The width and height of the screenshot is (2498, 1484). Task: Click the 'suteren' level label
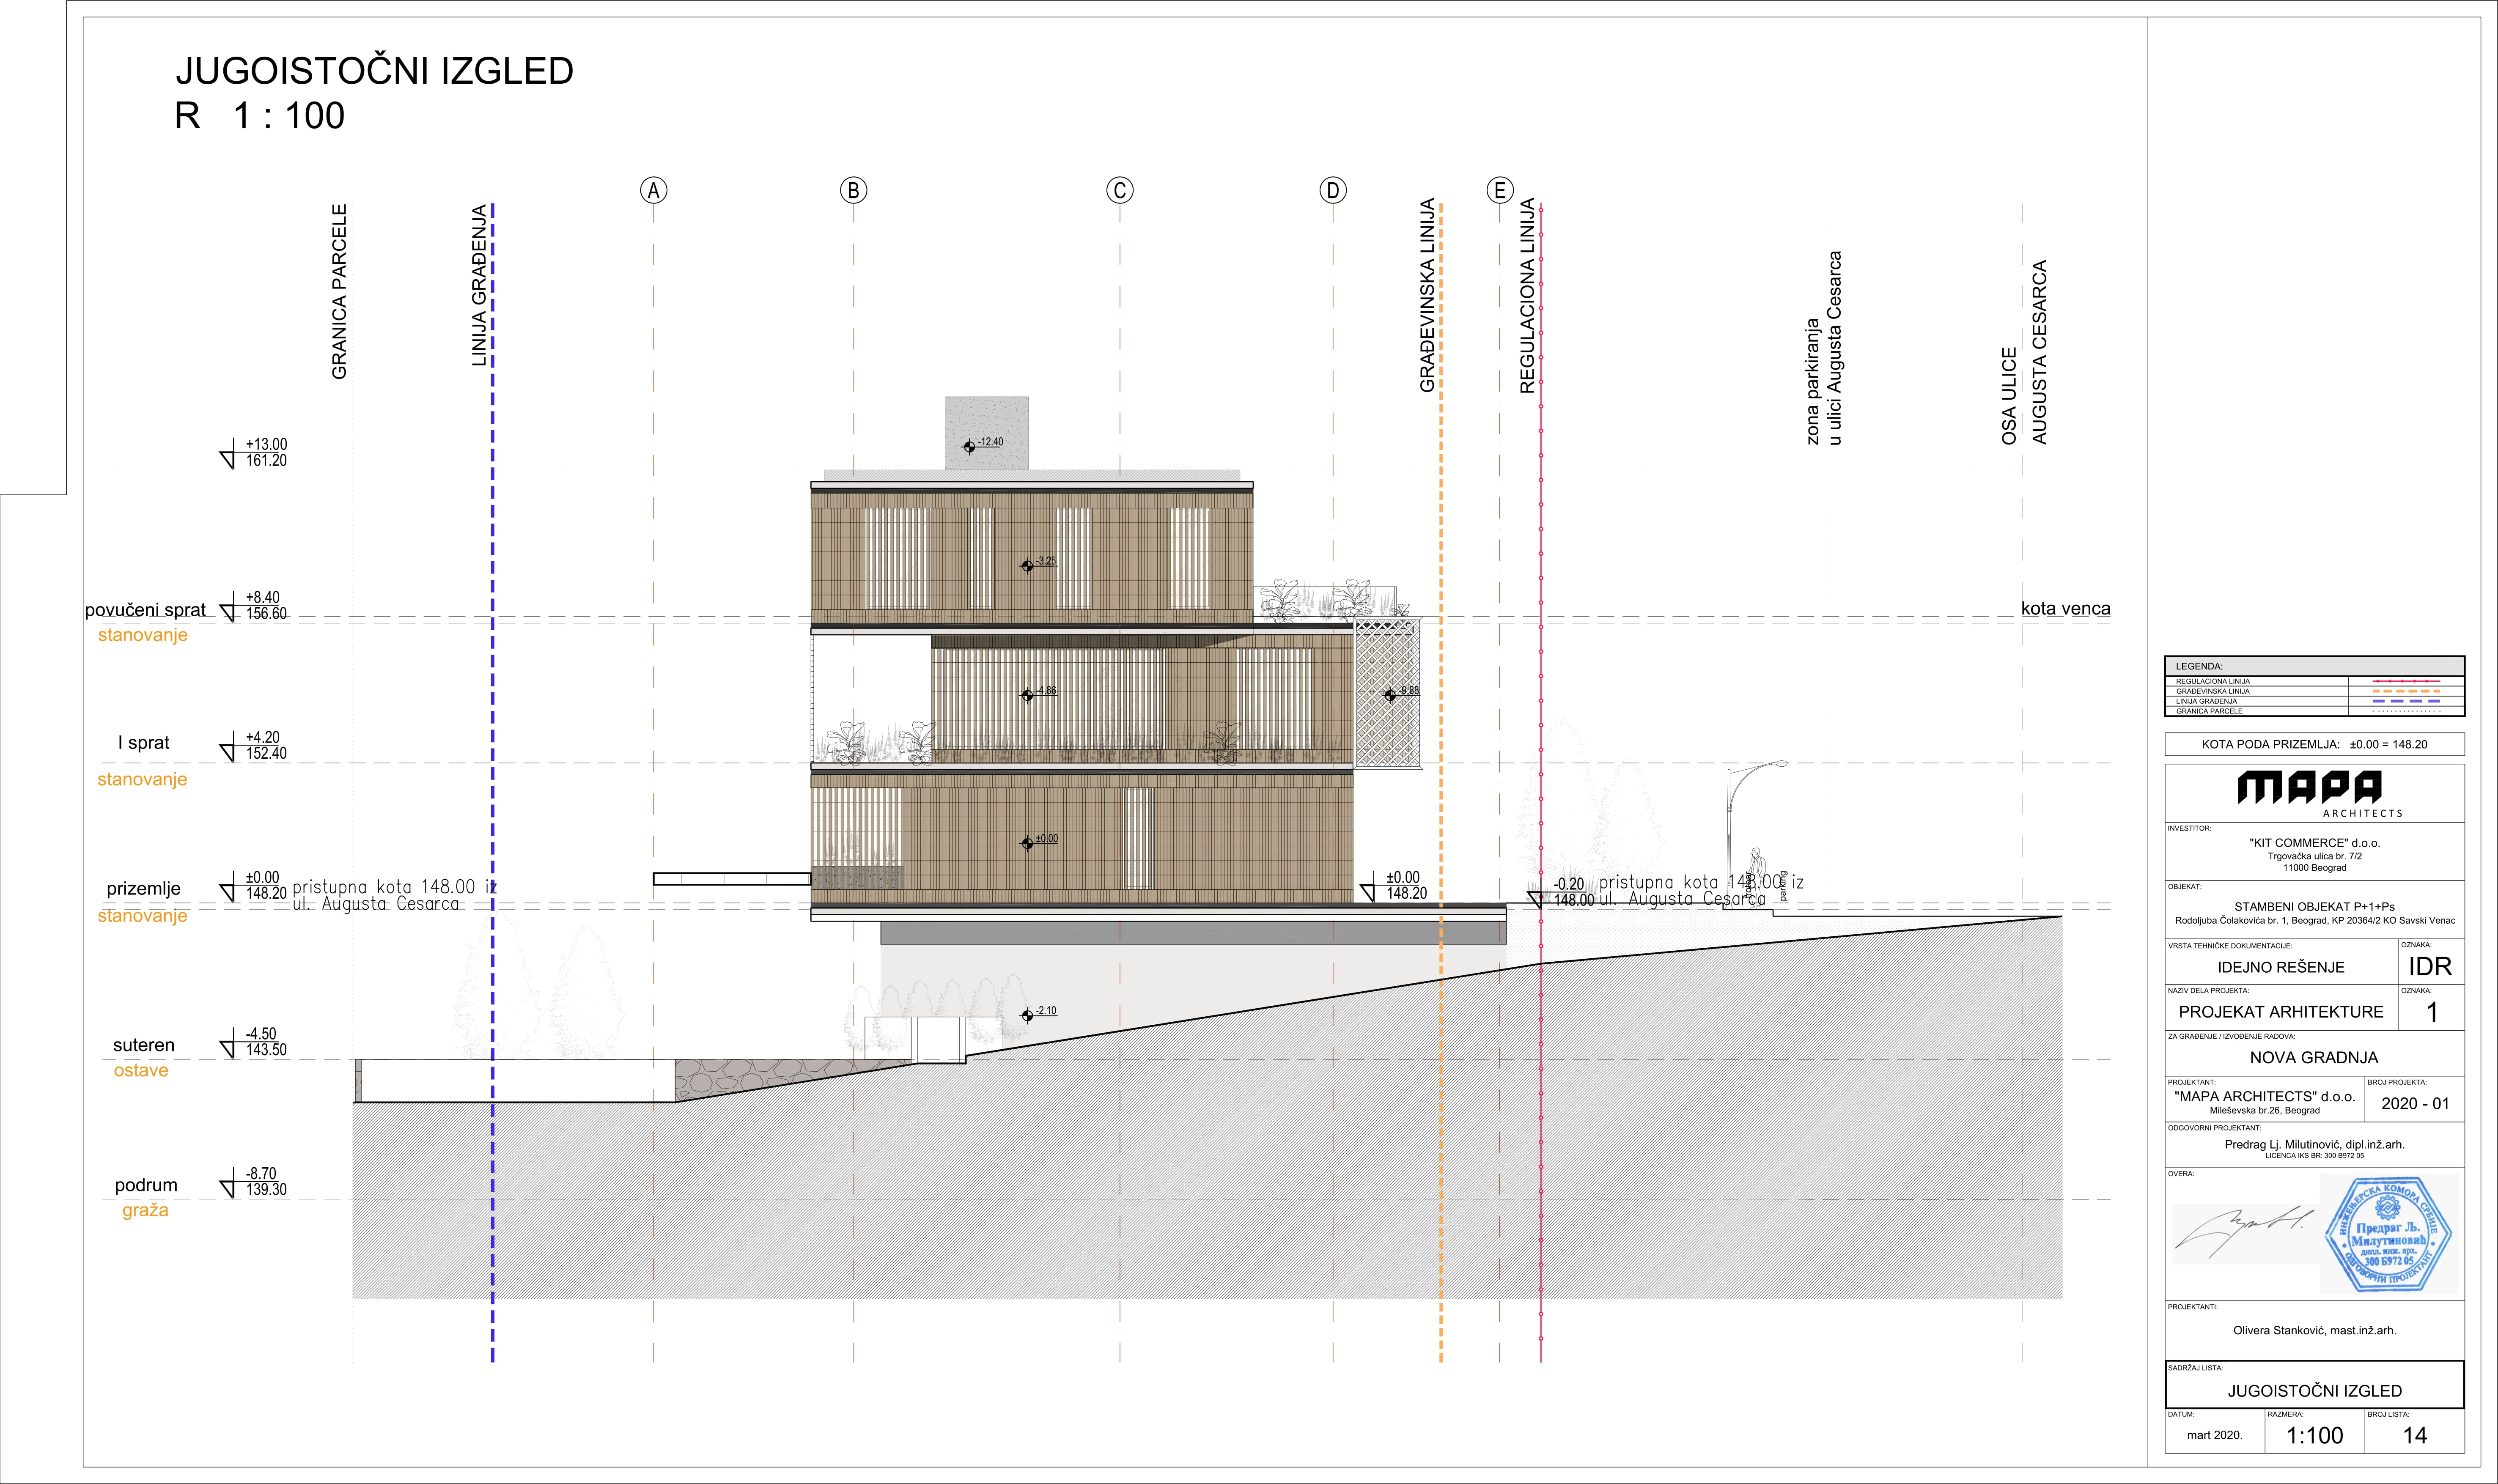point(144,1045)
